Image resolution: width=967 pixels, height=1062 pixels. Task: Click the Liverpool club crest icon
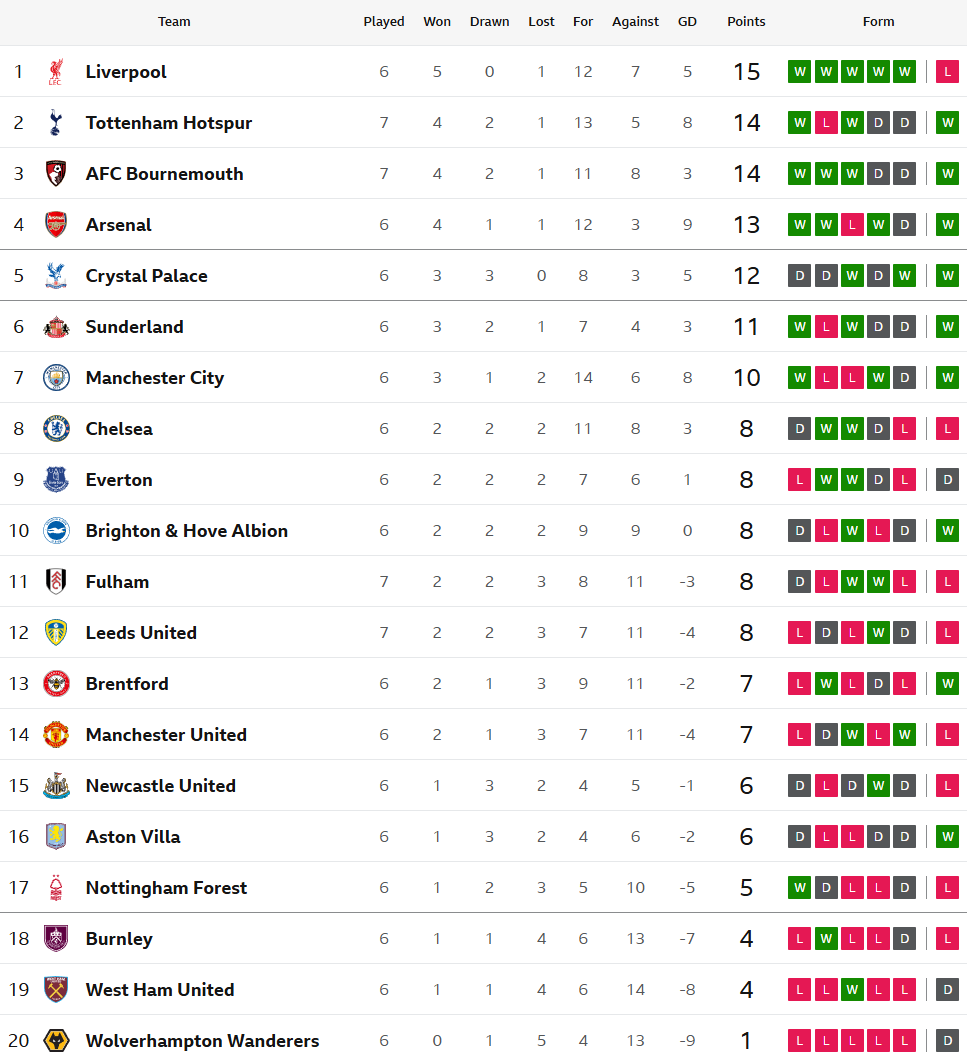click(x=56, y=72)
